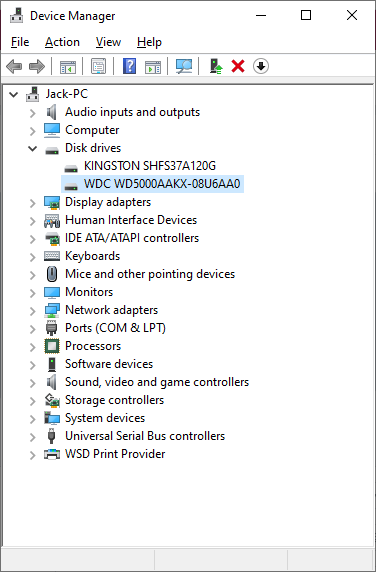The height and width of the screenshot is (572, 376).
Task: Show/hide console tree toolbar icon
Action: [x=68, y=66]
